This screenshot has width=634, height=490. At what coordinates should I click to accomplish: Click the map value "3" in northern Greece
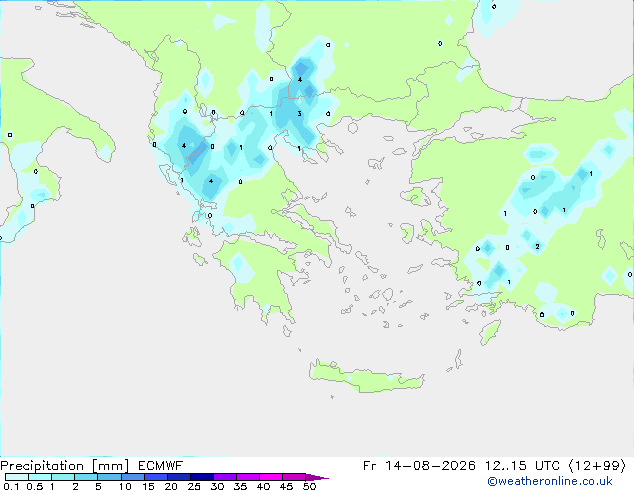[x=299, y=114]
